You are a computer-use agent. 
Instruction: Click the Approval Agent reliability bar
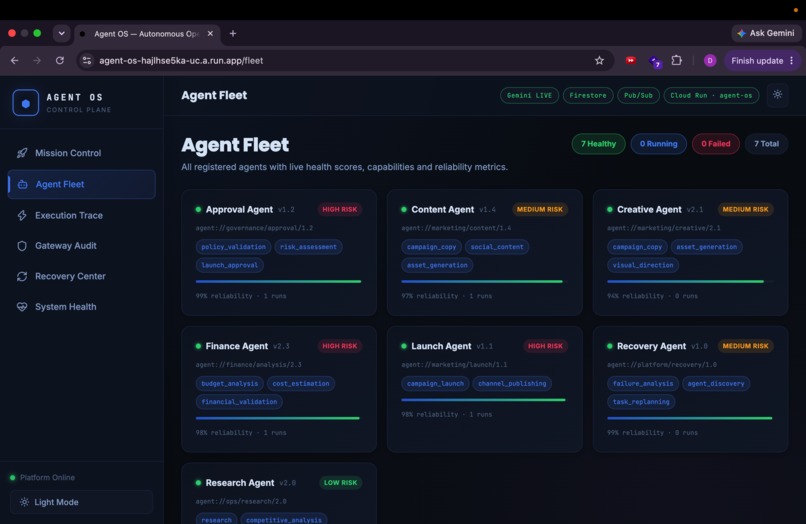tap(278, 281)
